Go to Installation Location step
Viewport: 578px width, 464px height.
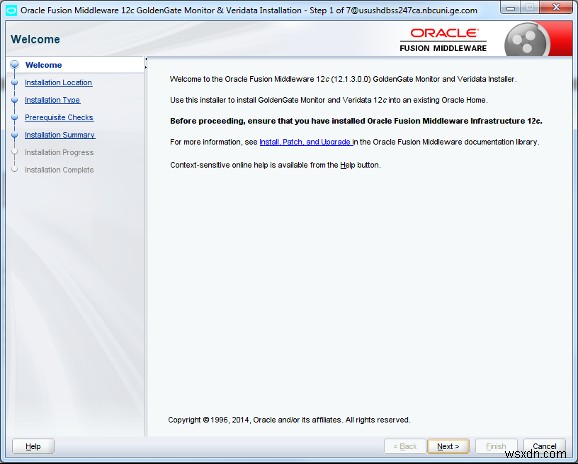point(58,83)
